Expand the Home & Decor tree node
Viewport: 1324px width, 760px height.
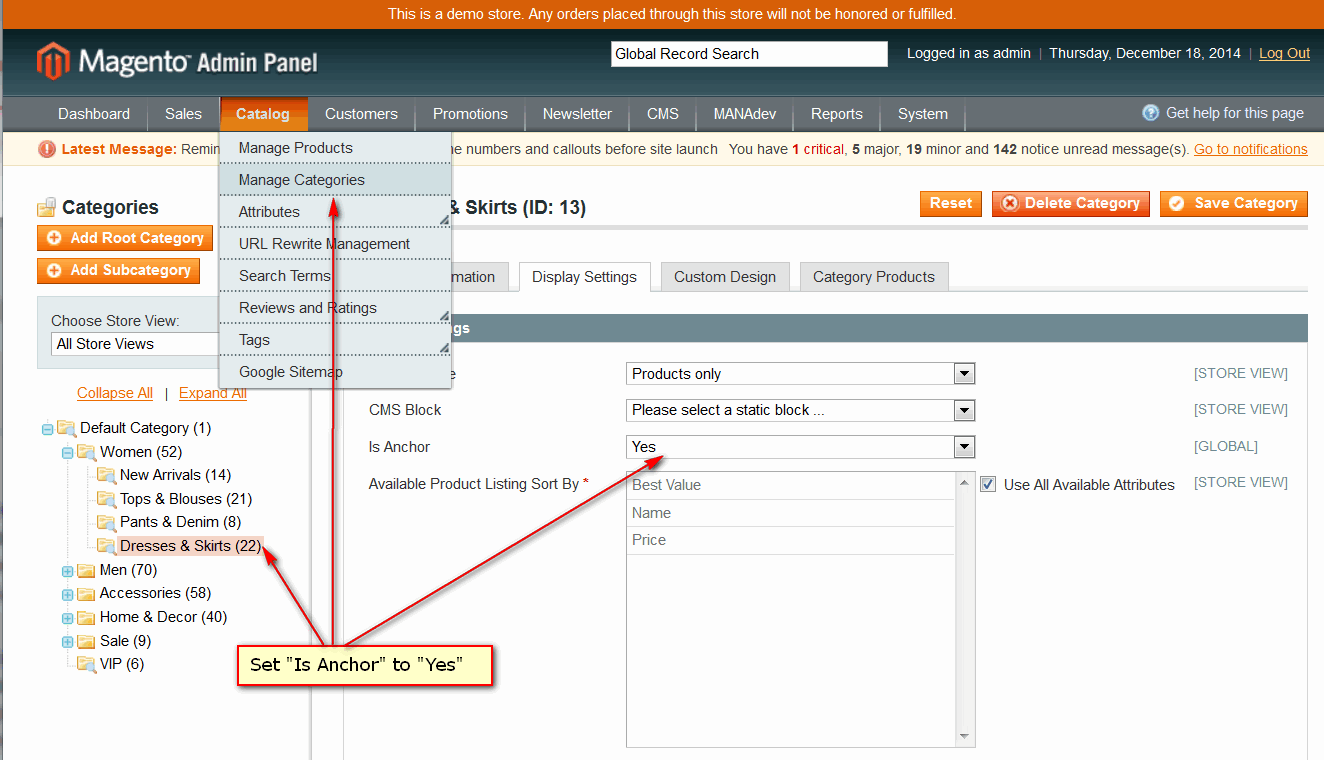(67, 618)
